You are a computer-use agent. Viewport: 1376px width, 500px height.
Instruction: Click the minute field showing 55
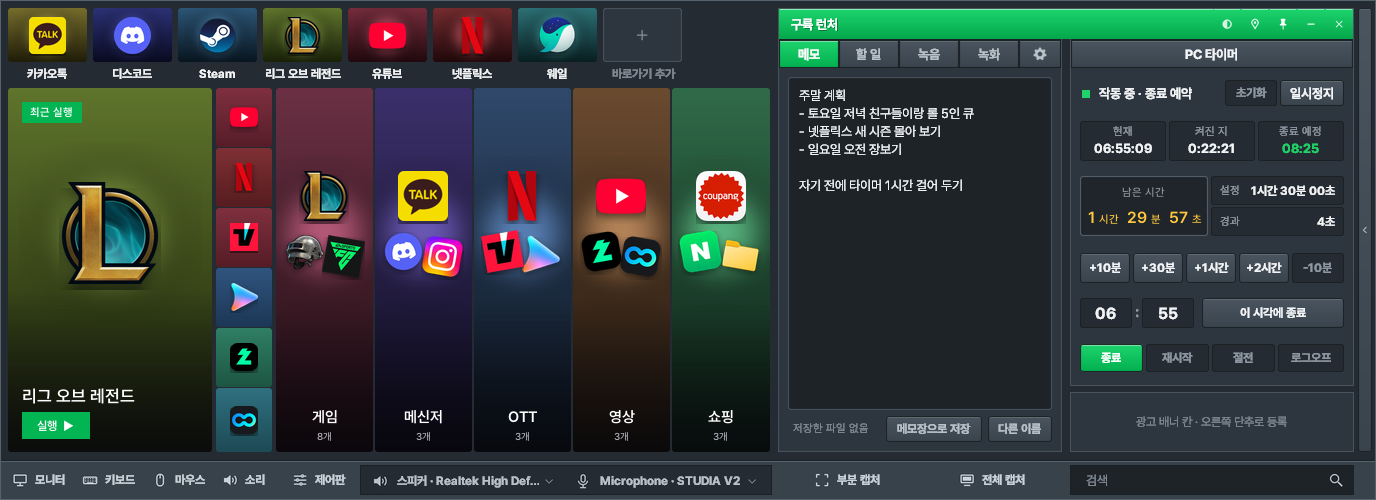point(1168,313)
